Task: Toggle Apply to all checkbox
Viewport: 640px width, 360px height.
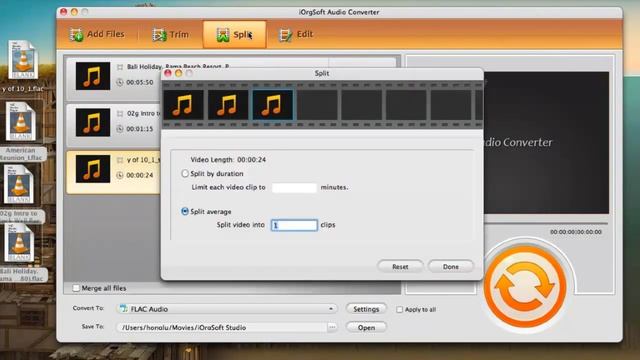Action: pos(400,309)
